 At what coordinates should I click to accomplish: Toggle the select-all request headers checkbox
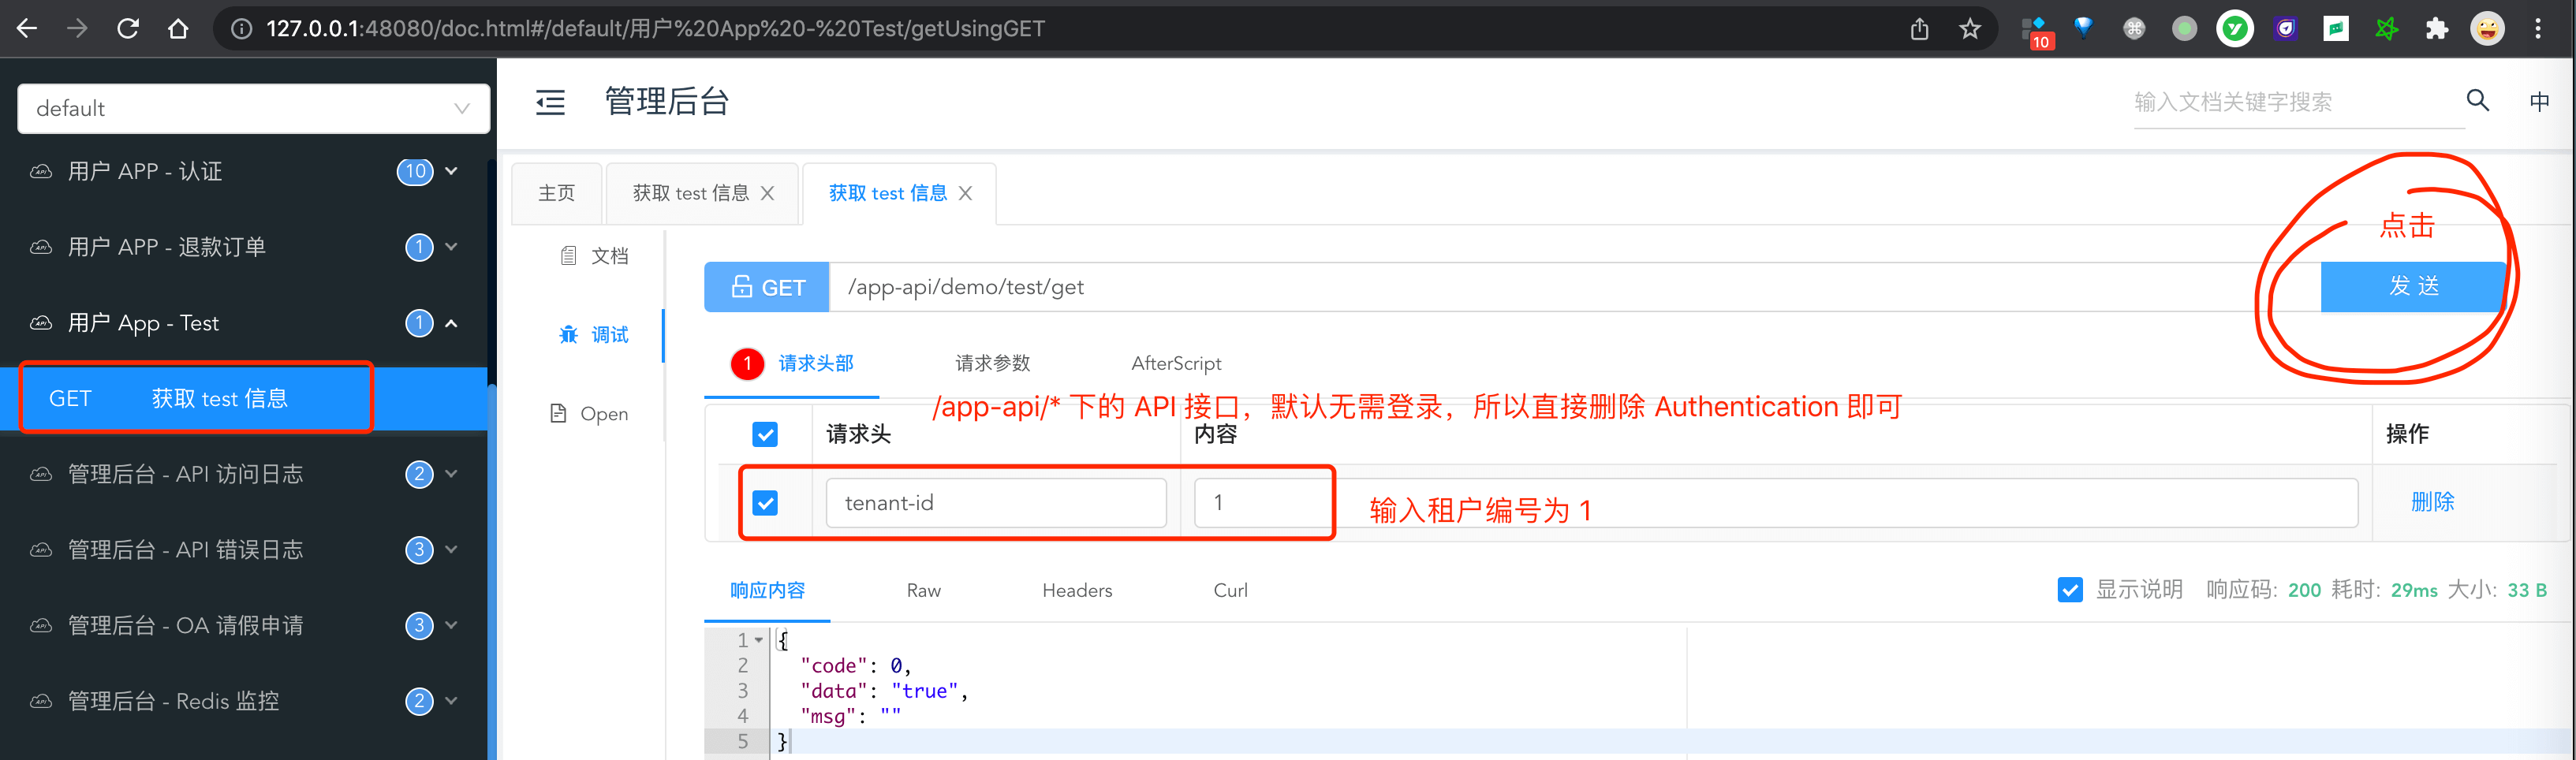pos(765,434)
